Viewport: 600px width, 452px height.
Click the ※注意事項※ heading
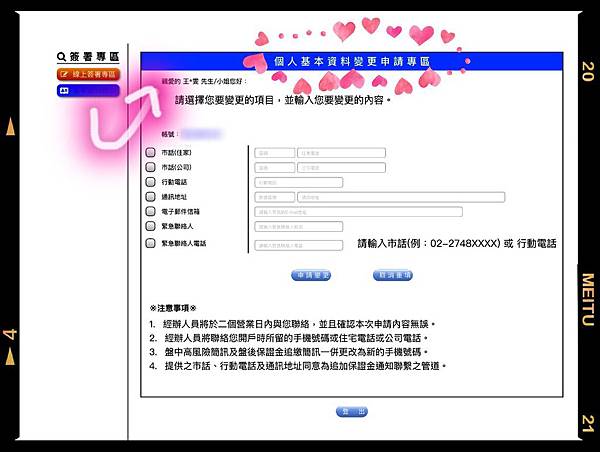tap(173, 308)
